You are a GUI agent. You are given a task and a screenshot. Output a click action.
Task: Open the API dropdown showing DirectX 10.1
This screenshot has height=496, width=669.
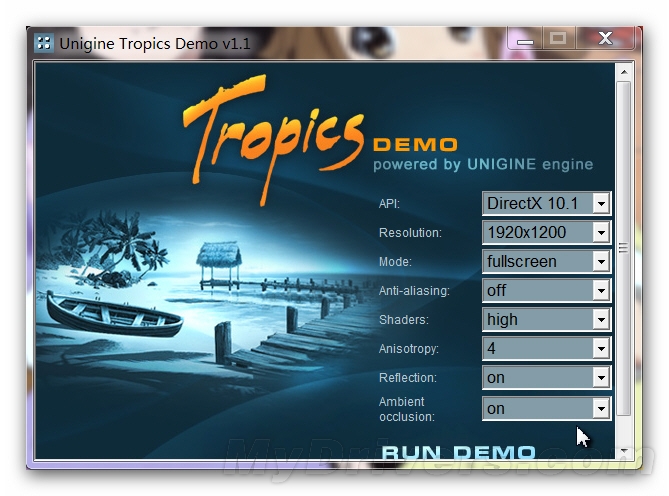547,203
